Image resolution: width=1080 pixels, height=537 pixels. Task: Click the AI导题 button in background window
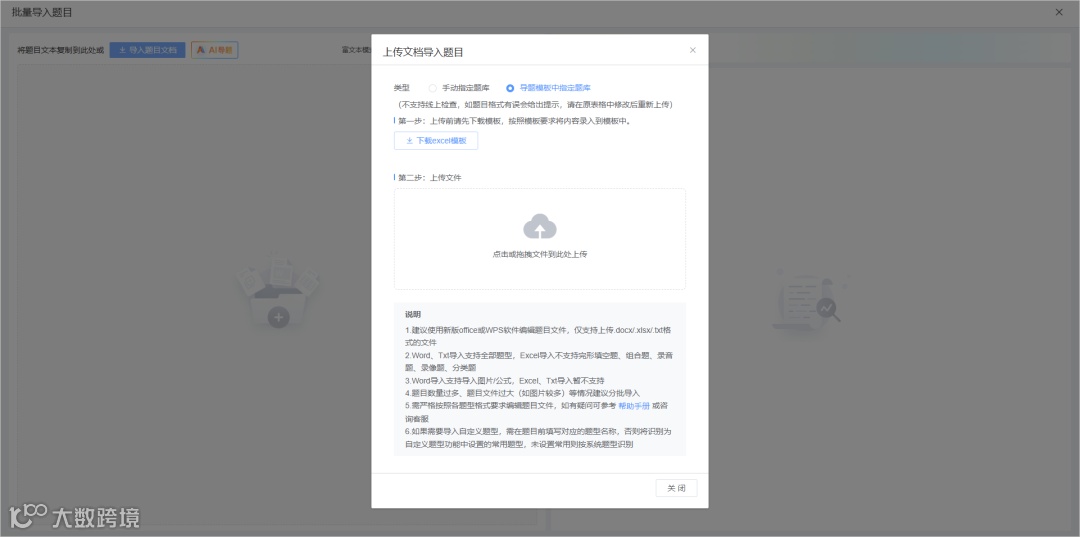(x=215, y=50)
